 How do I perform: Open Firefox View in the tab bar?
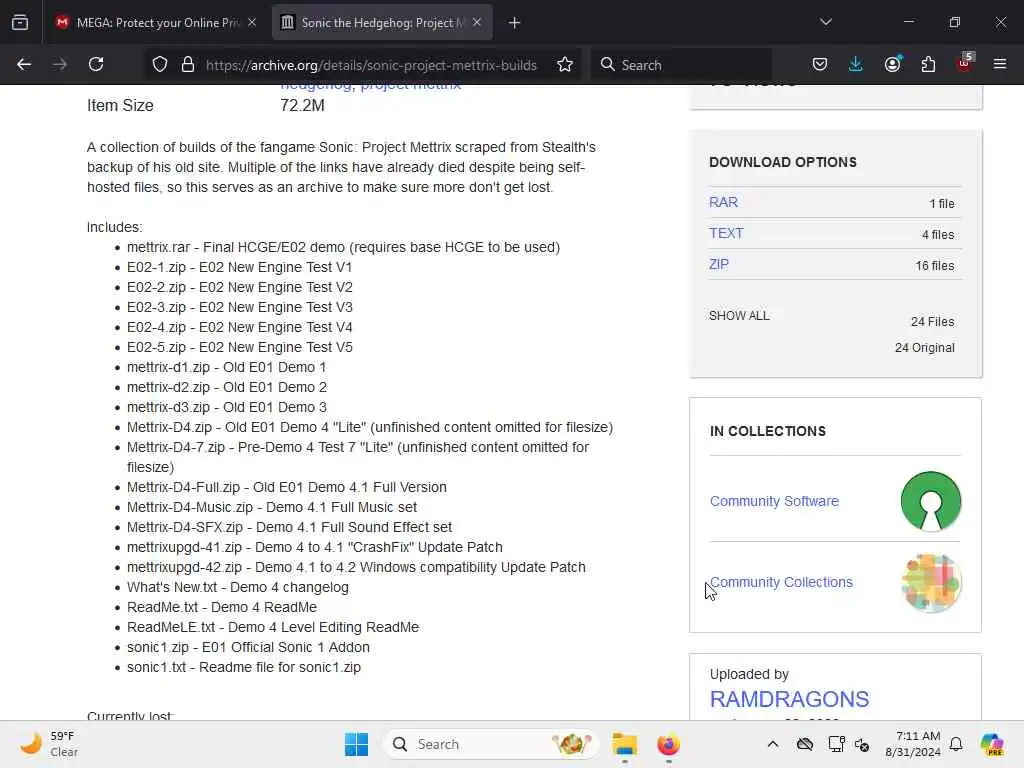pyautogui.click(x=20, y=22)
